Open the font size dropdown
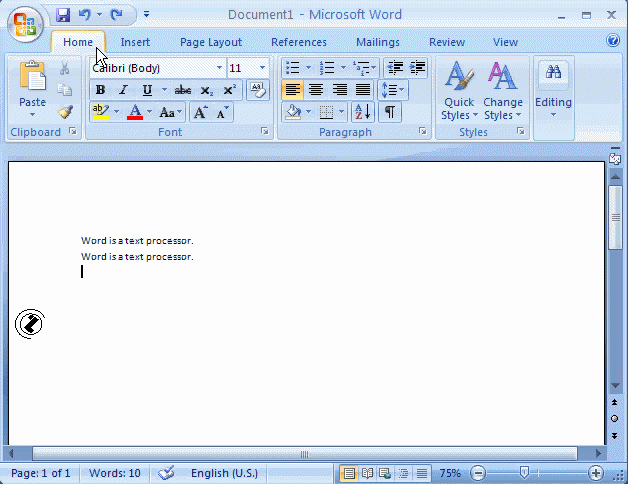The height and width of the screenshot is (484, 628). click(262, 68)
